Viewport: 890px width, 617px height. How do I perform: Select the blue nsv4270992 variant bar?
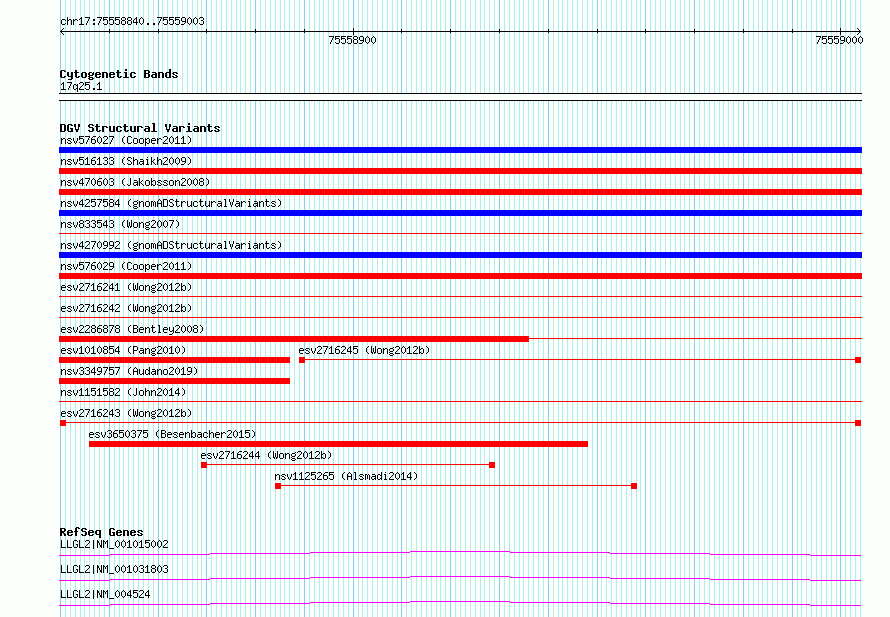(x=460, y=255)
